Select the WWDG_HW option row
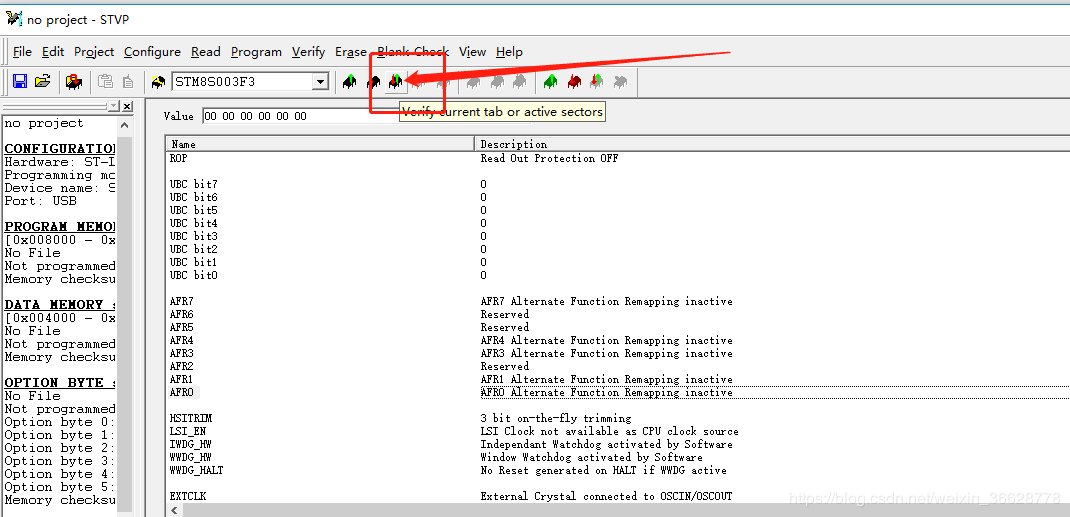Viewport: 1070px width, 517px height. click(x=190, y=457)
